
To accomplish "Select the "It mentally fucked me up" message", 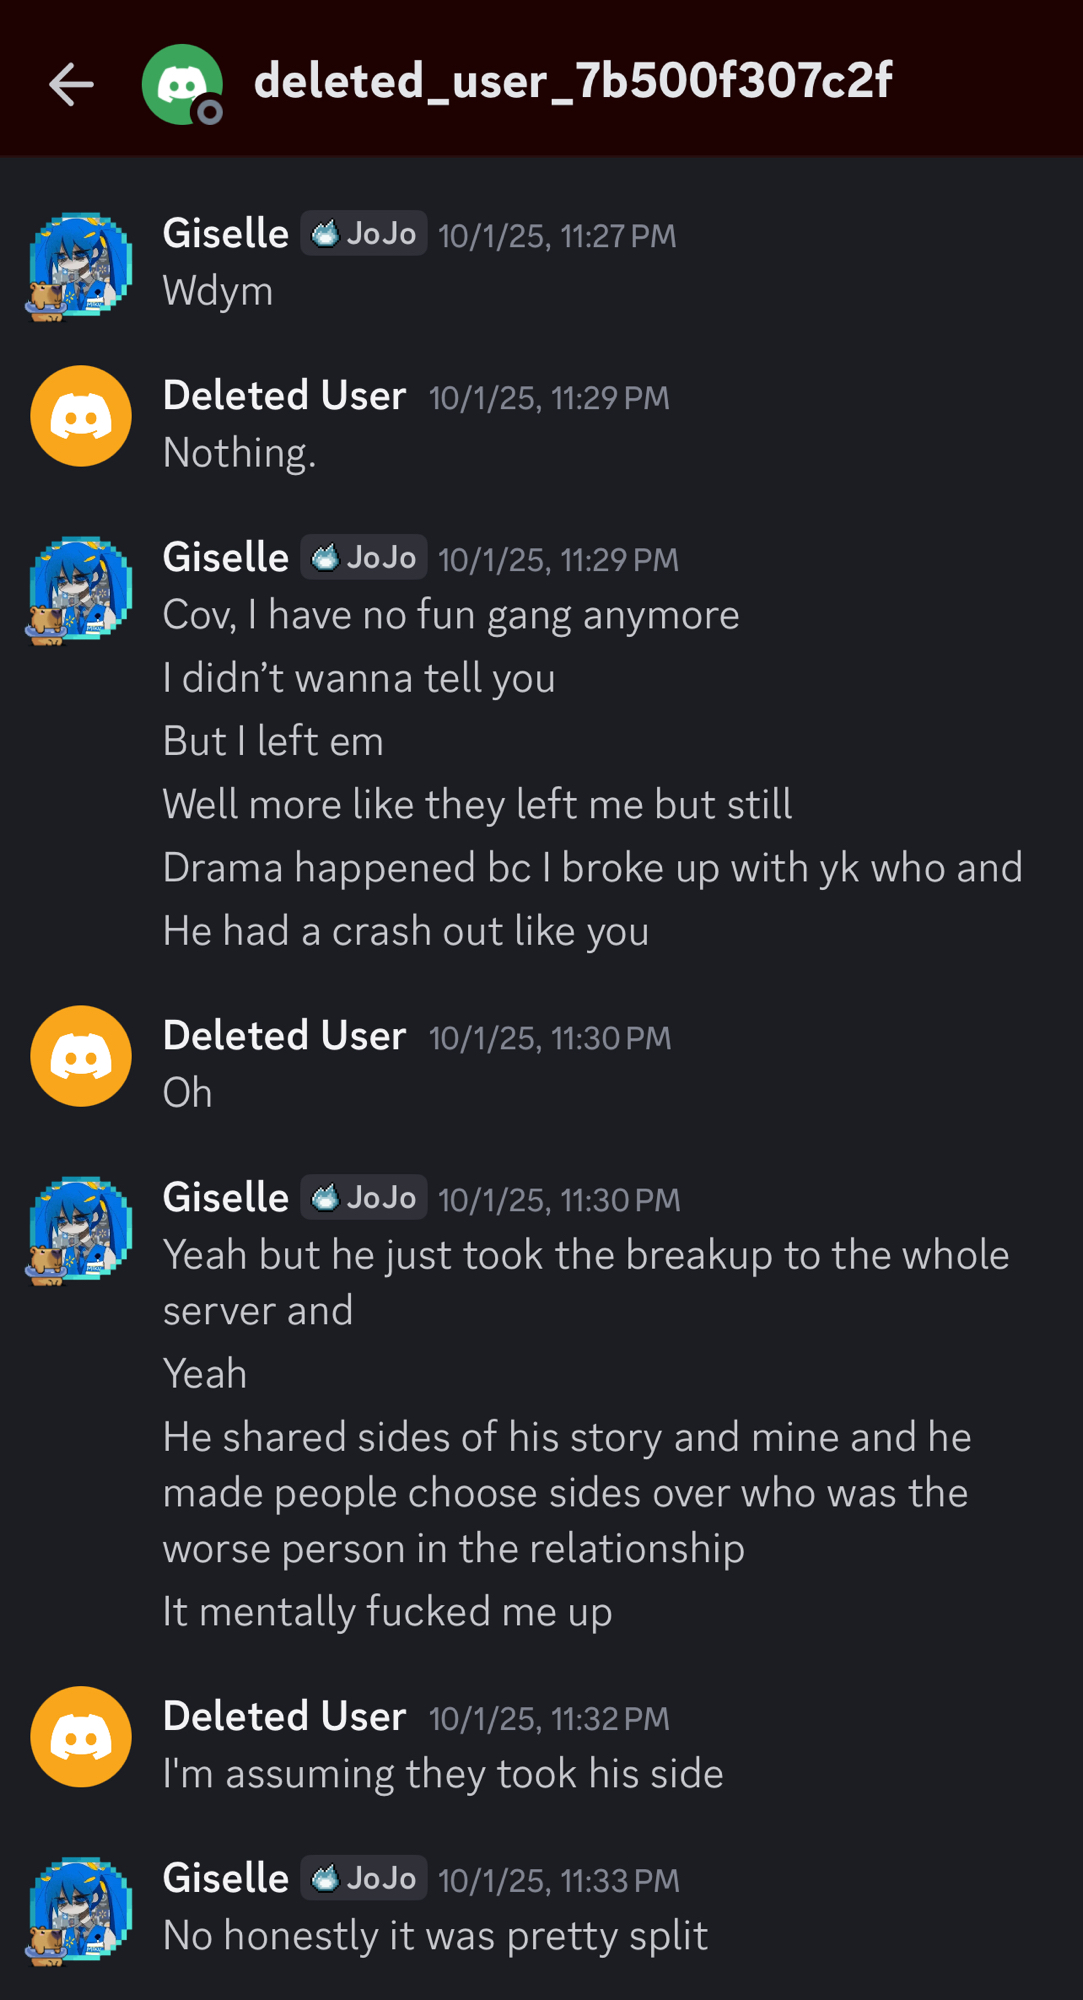I will click(387, 1612).
